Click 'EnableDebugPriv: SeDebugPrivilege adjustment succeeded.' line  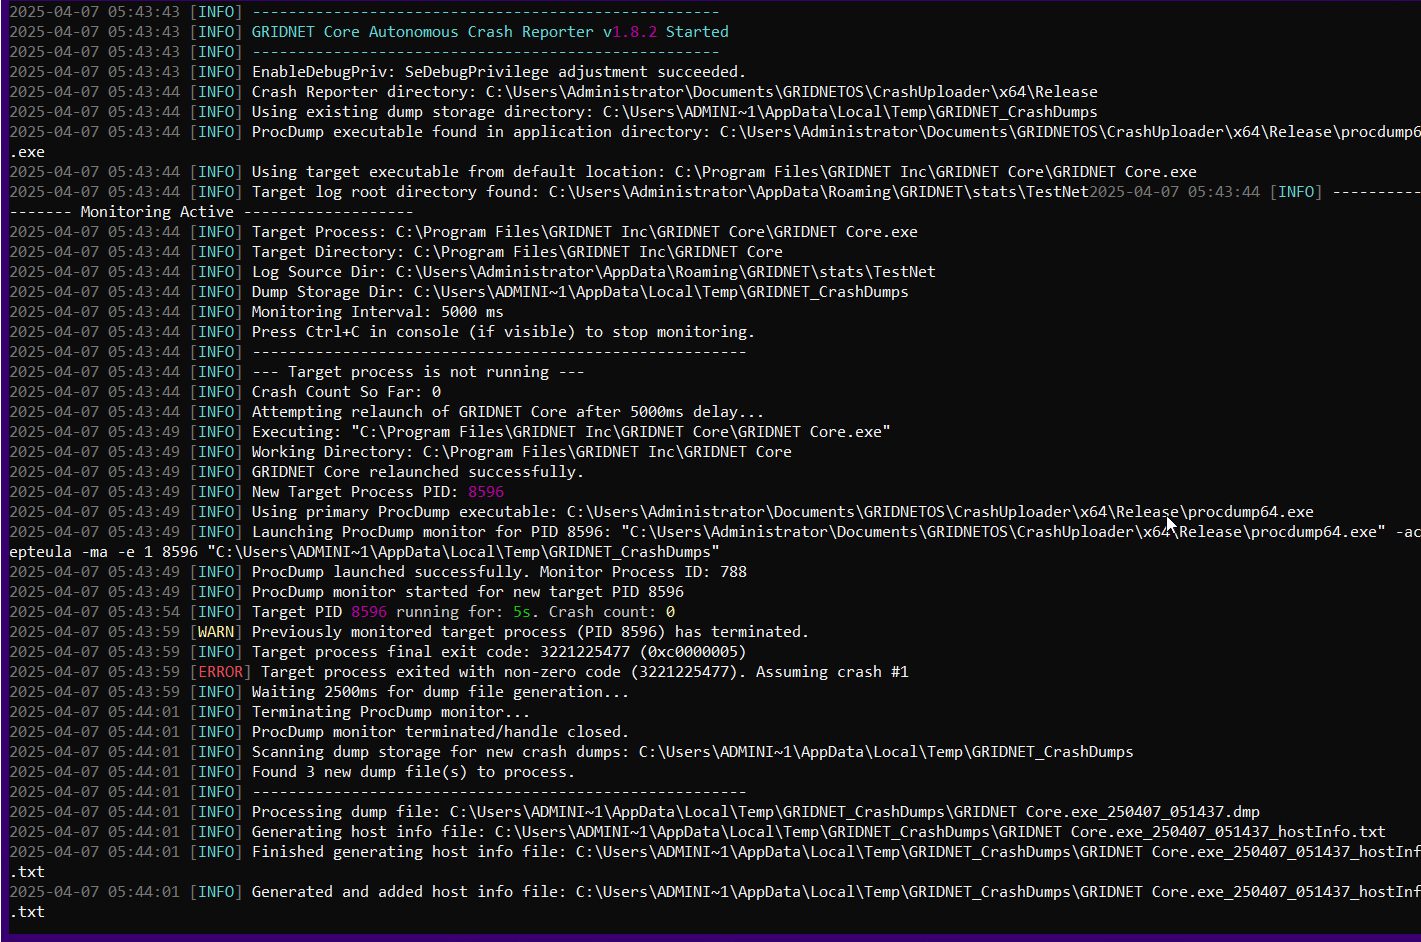(499, 72)
